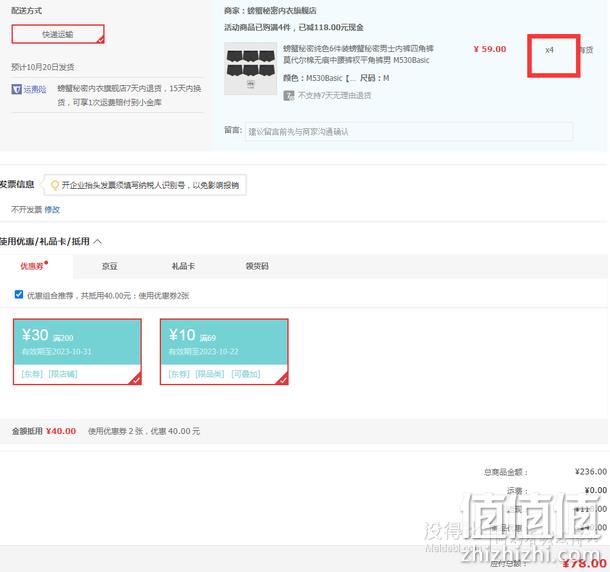
Task: Click the 运费 ¥0.00 value
Action: coord(596,490)
